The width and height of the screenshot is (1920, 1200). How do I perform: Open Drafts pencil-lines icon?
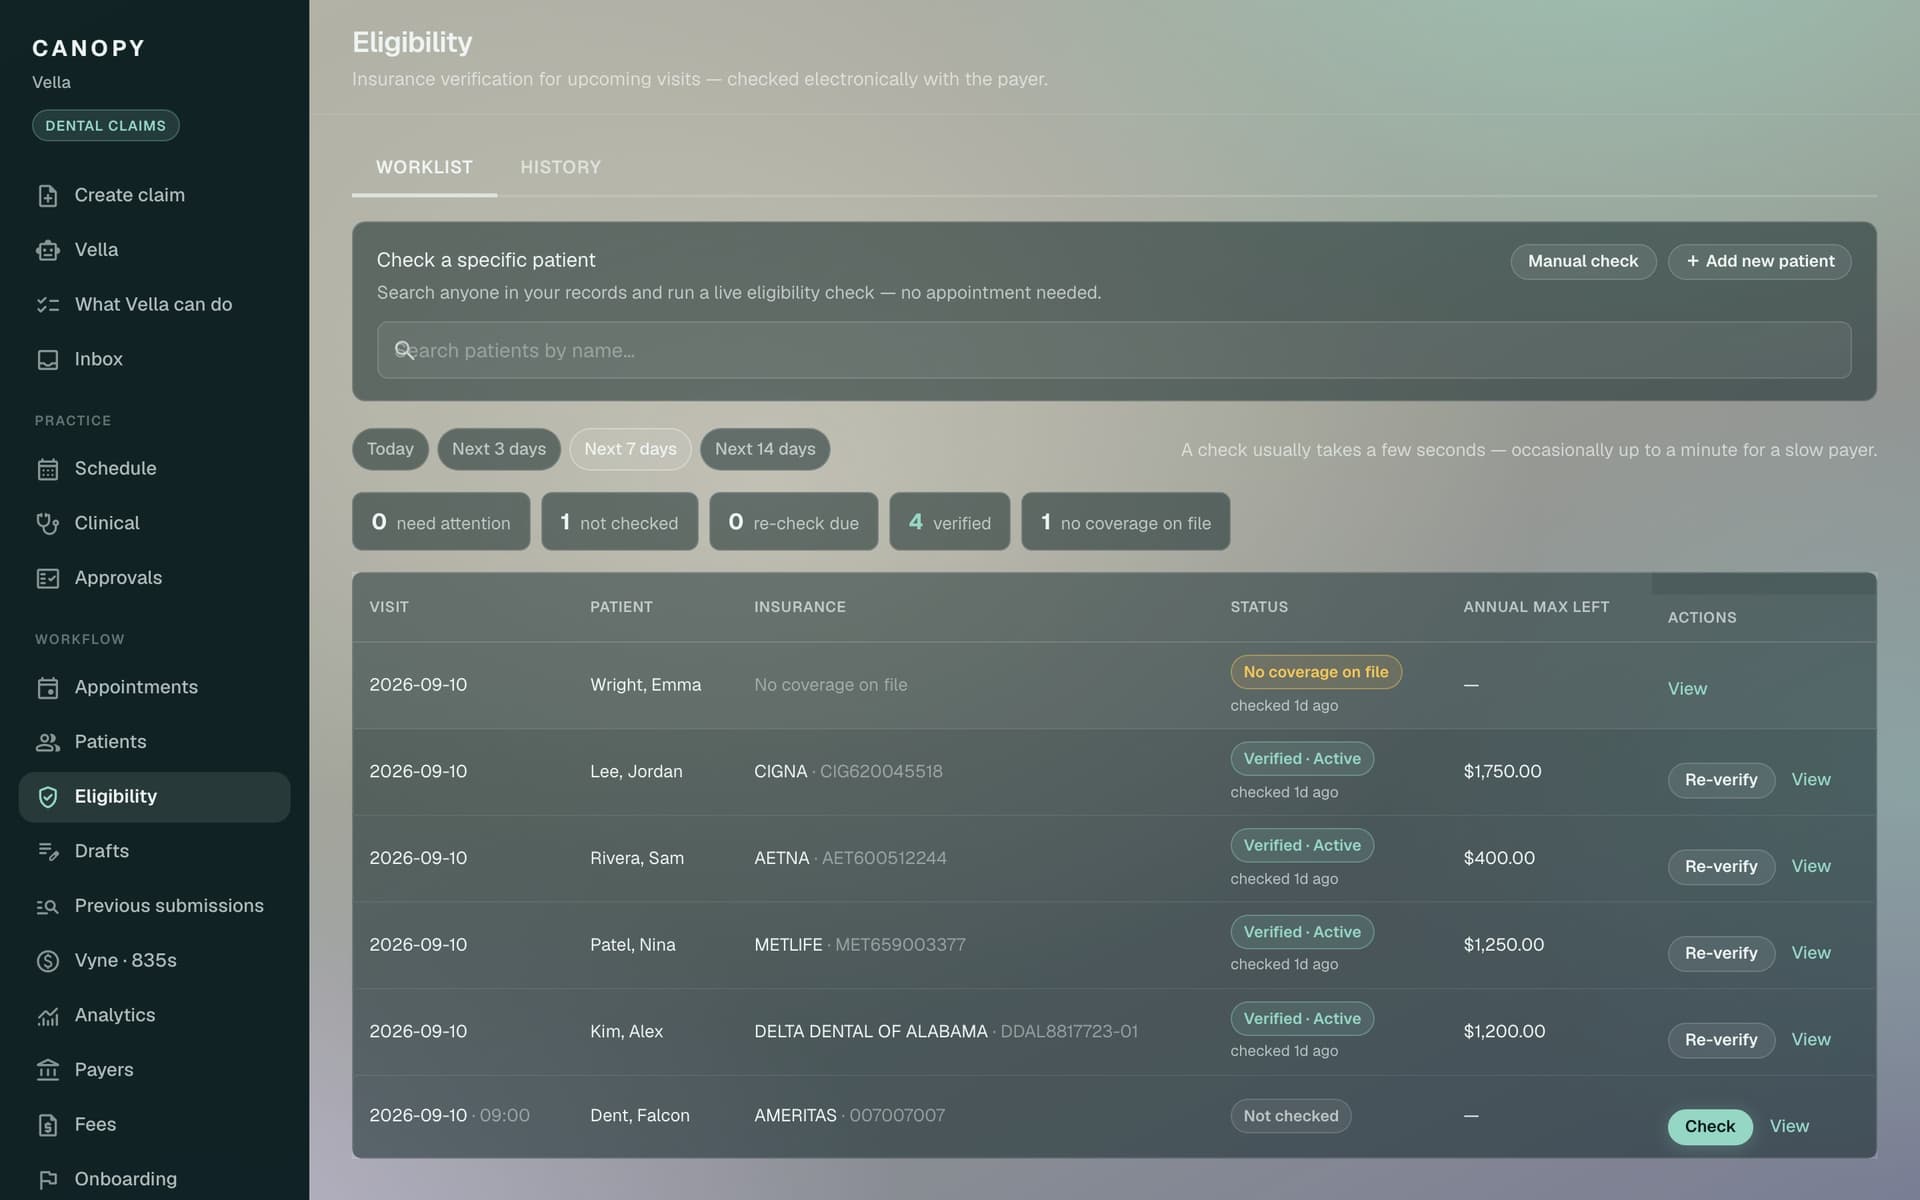click(x=48, y=852)
